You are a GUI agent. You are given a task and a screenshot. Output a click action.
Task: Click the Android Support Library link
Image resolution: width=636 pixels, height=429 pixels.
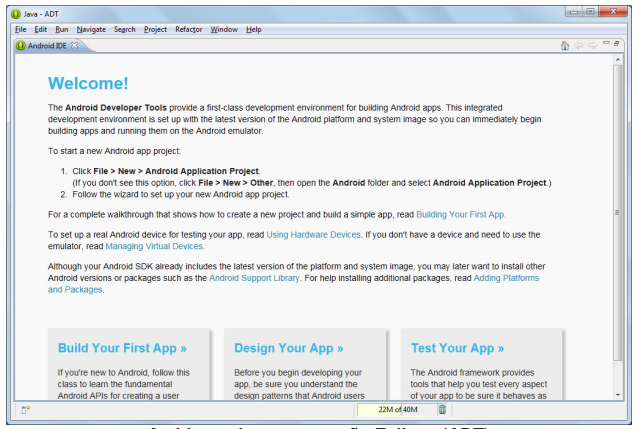254,277
